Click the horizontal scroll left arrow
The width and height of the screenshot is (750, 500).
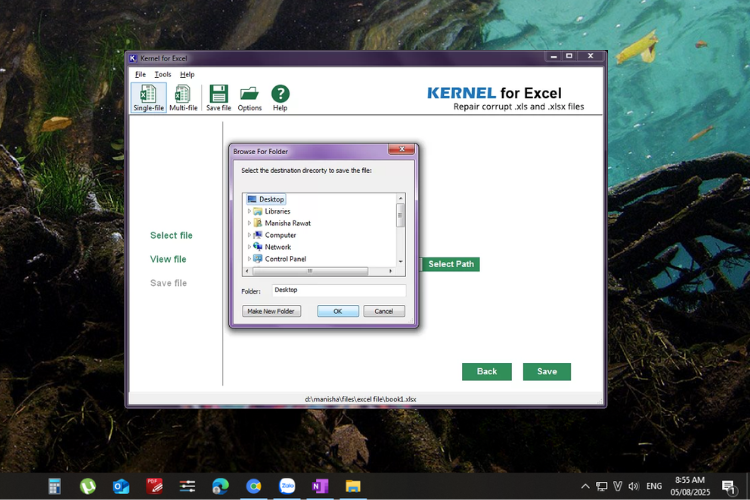(247, 271)
